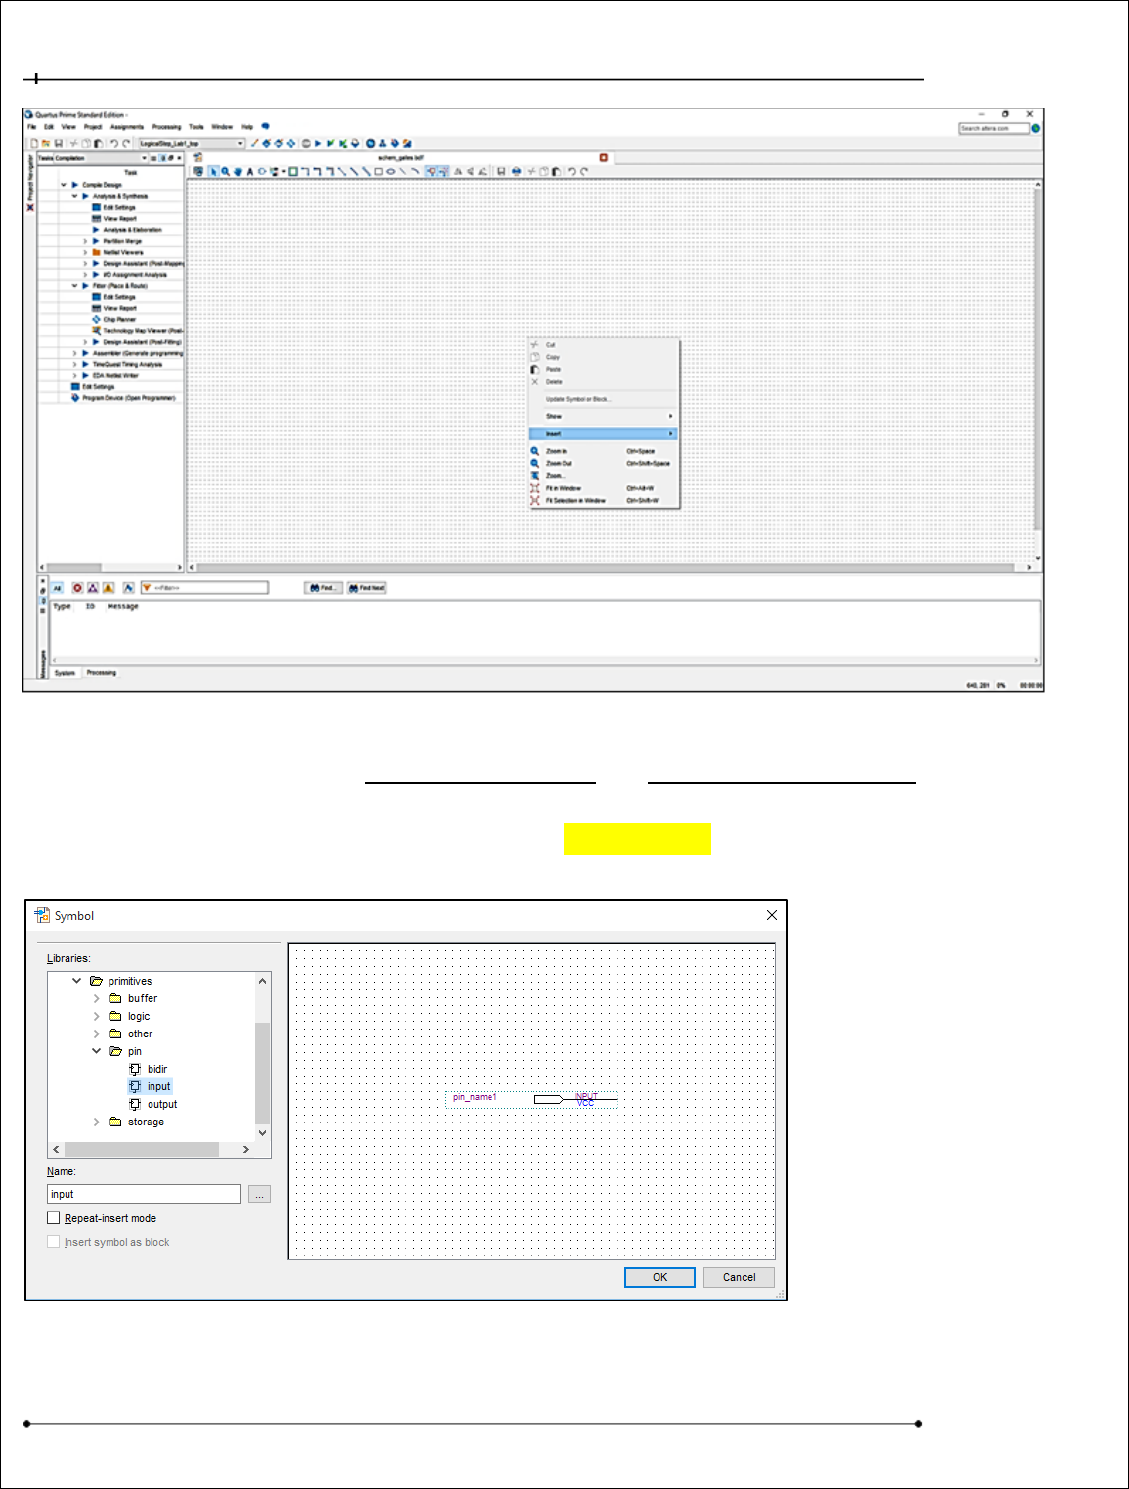The width and height of the screenshot is (1129, 1489).
Task: Enable Repeat-insert mode checkbox
Action: (54, 1218)
